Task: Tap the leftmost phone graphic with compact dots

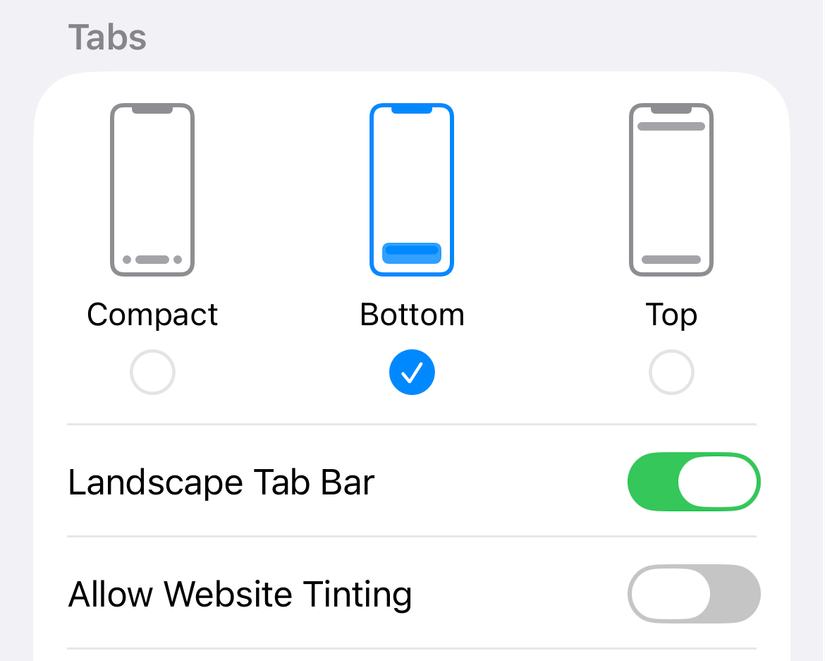Action: pyautogui.click(x=152, y=188)
